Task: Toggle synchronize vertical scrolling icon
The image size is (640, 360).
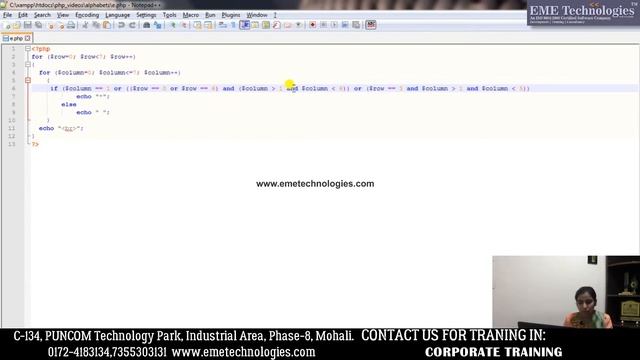Action: click(x=197, y=25)
